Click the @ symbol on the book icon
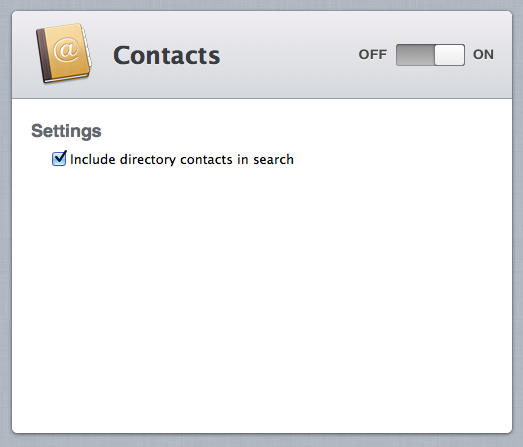523x447 pixels. pos(67,50)
